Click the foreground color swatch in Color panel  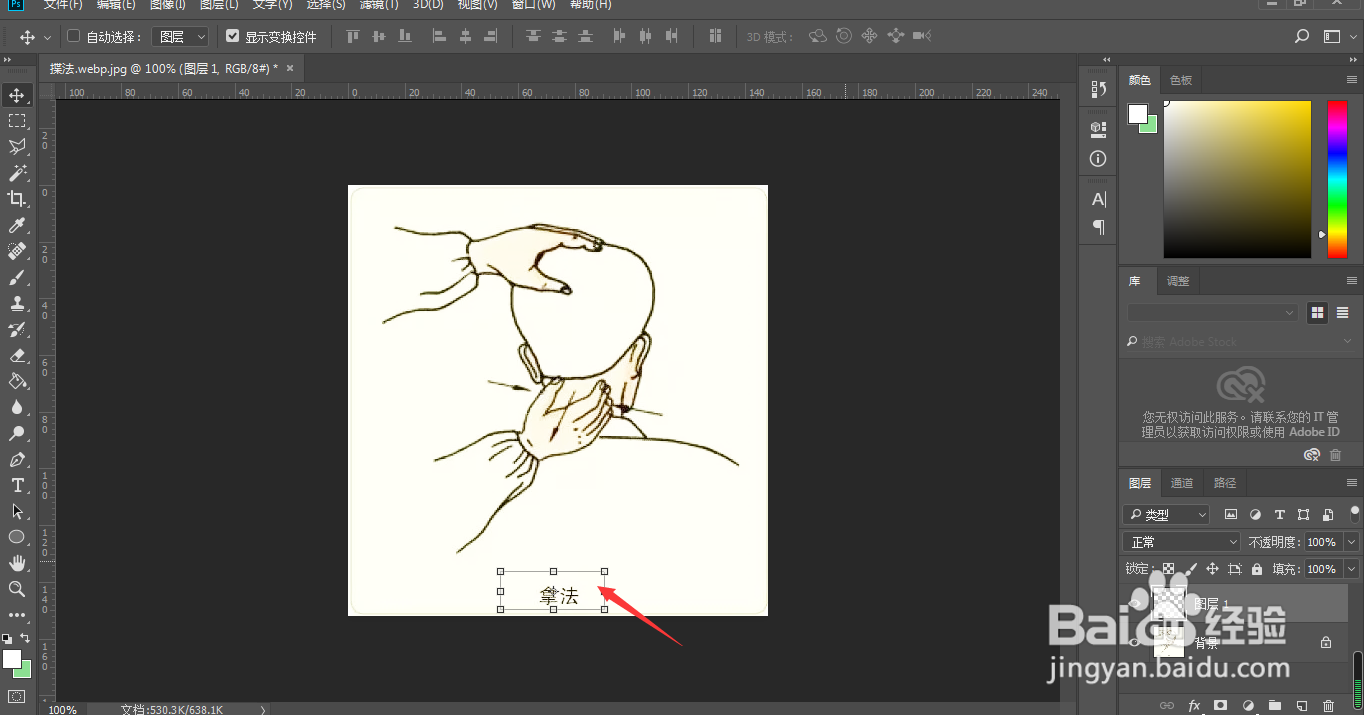(x=1138, y=114)
